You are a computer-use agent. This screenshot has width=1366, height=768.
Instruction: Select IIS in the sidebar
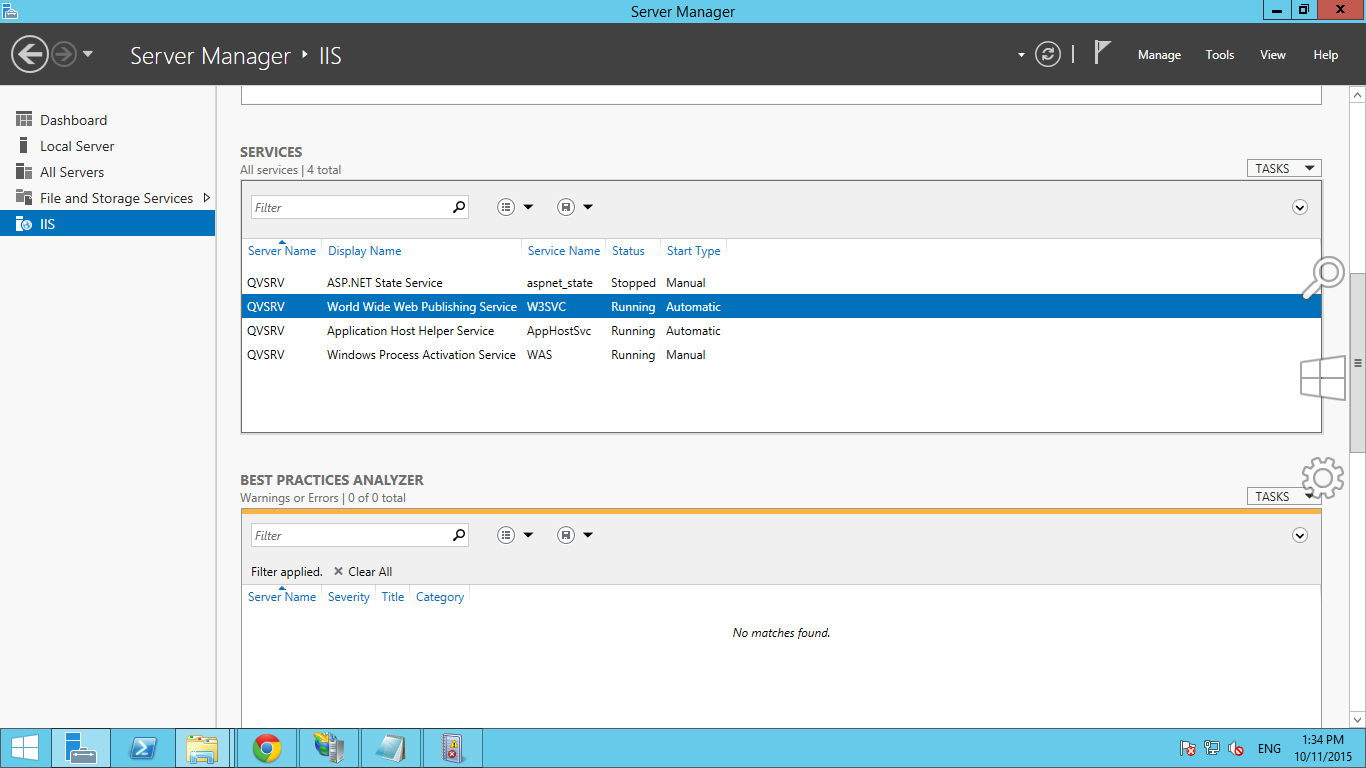tap(107, 224)
